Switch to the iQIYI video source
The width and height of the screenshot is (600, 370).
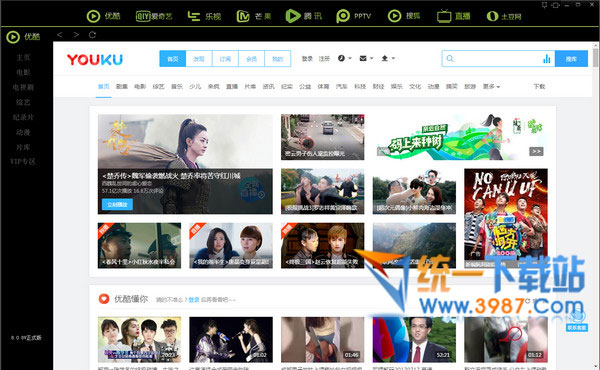[x=154, y=16]
